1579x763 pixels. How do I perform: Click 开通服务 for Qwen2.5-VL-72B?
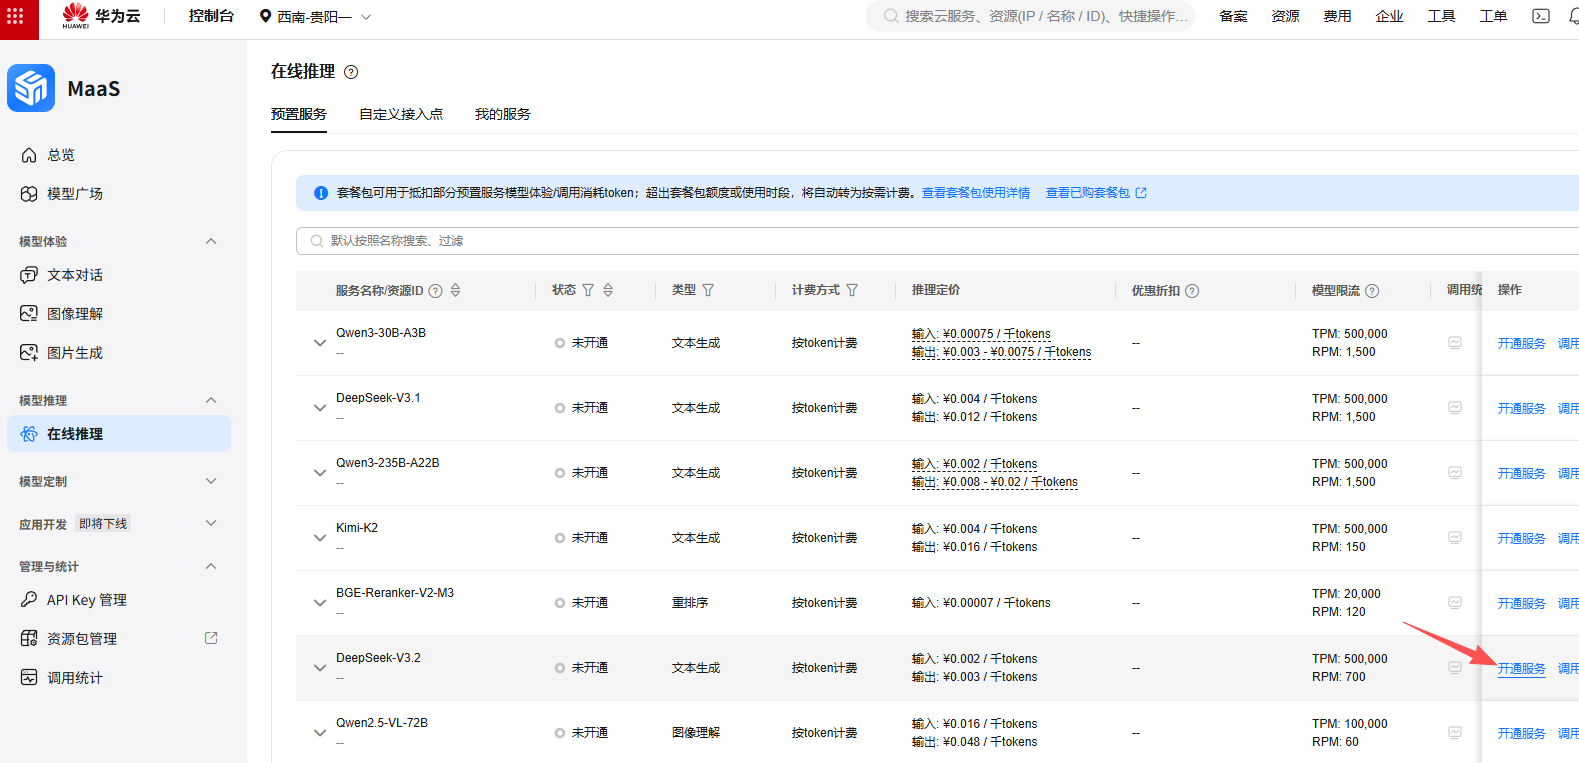tap(1521, 733)
